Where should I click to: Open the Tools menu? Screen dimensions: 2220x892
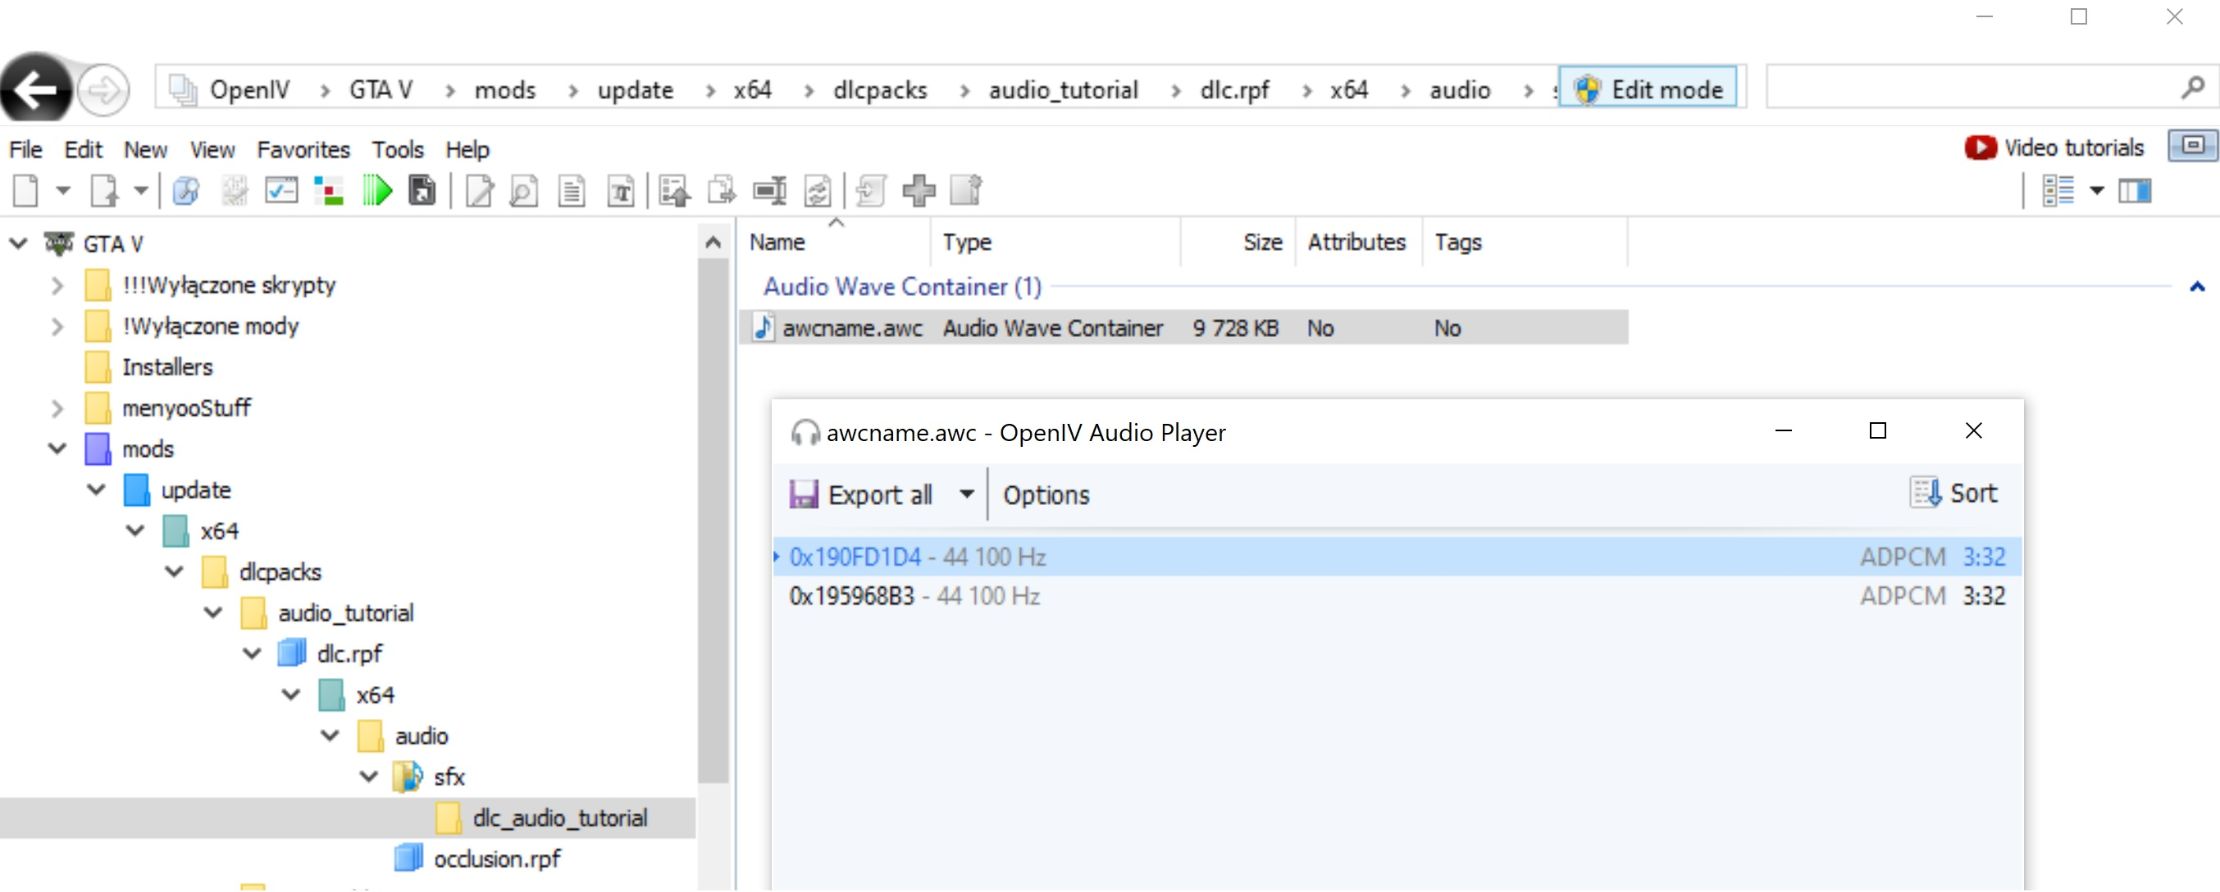(x=398, y=150)
